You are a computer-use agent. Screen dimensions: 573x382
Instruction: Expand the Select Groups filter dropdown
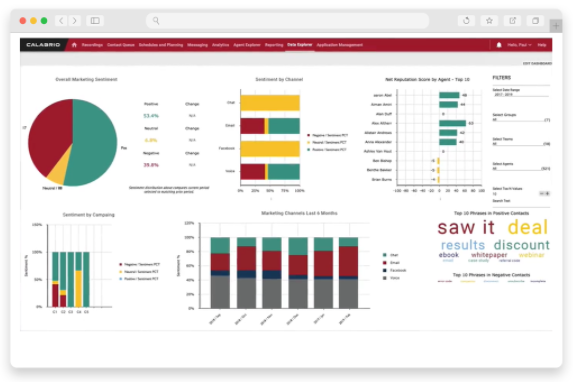(x=521, y=120)
